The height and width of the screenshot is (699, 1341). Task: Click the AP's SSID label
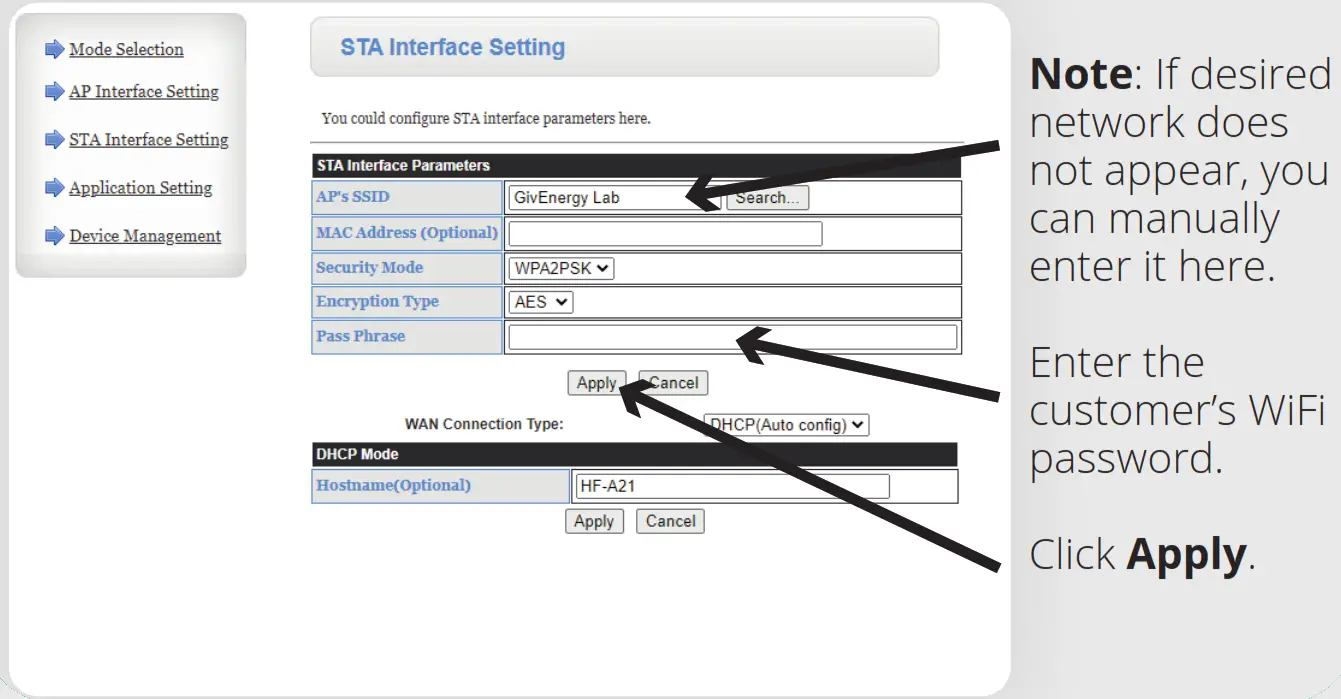point(353,197)
